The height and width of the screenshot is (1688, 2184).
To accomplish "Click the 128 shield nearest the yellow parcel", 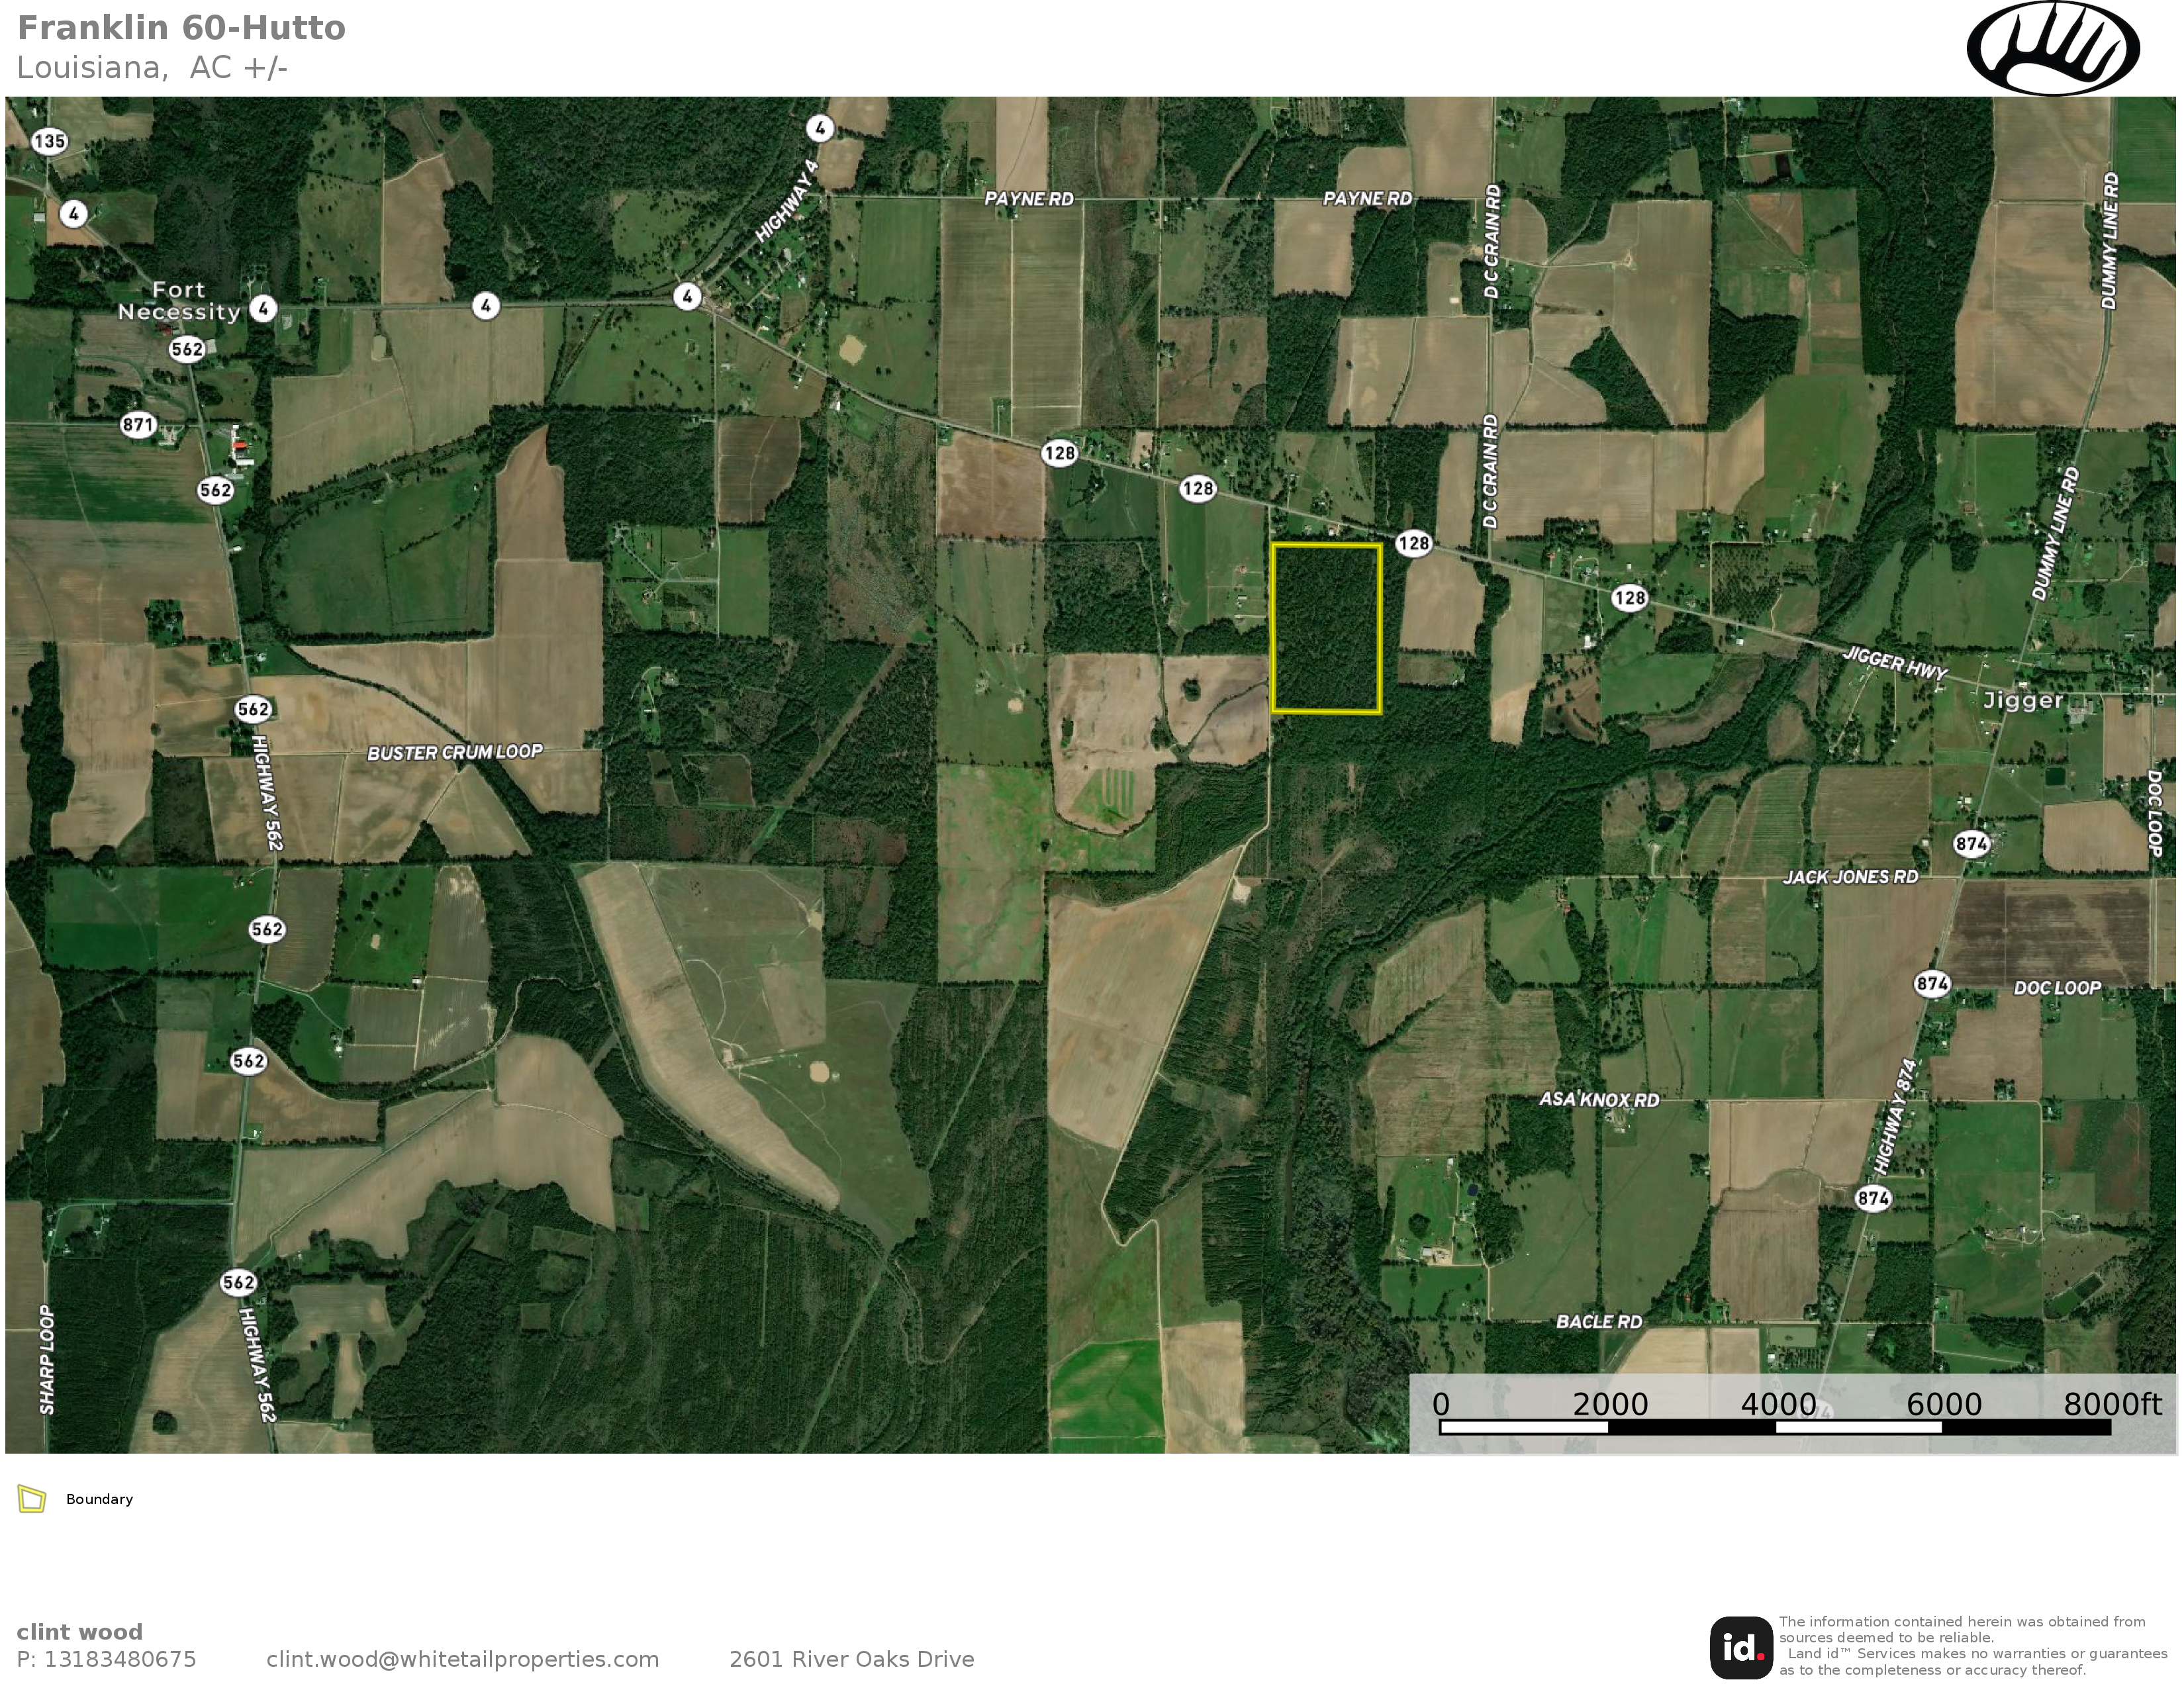I will 1413,543.
